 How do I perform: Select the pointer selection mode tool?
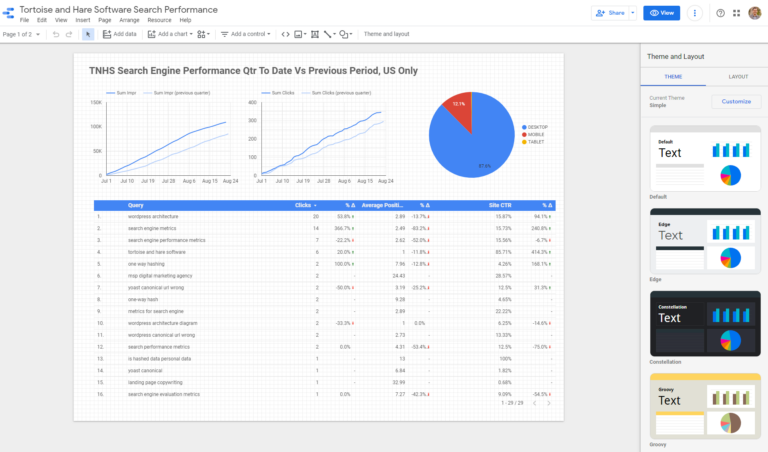(x=88, y=34)
